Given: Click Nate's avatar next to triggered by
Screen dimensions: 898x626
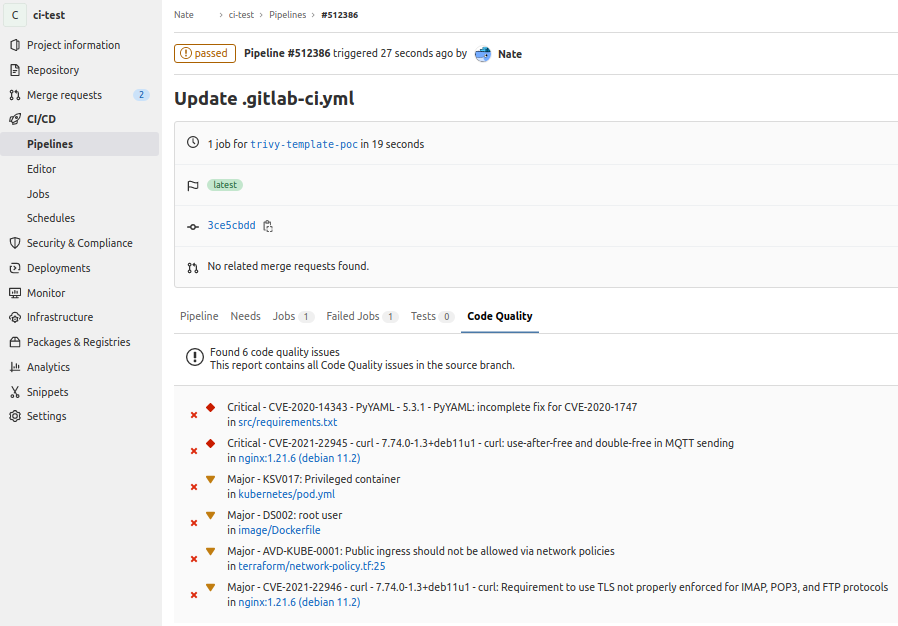Looking at the screenshot, I should [x=483, y=54].
